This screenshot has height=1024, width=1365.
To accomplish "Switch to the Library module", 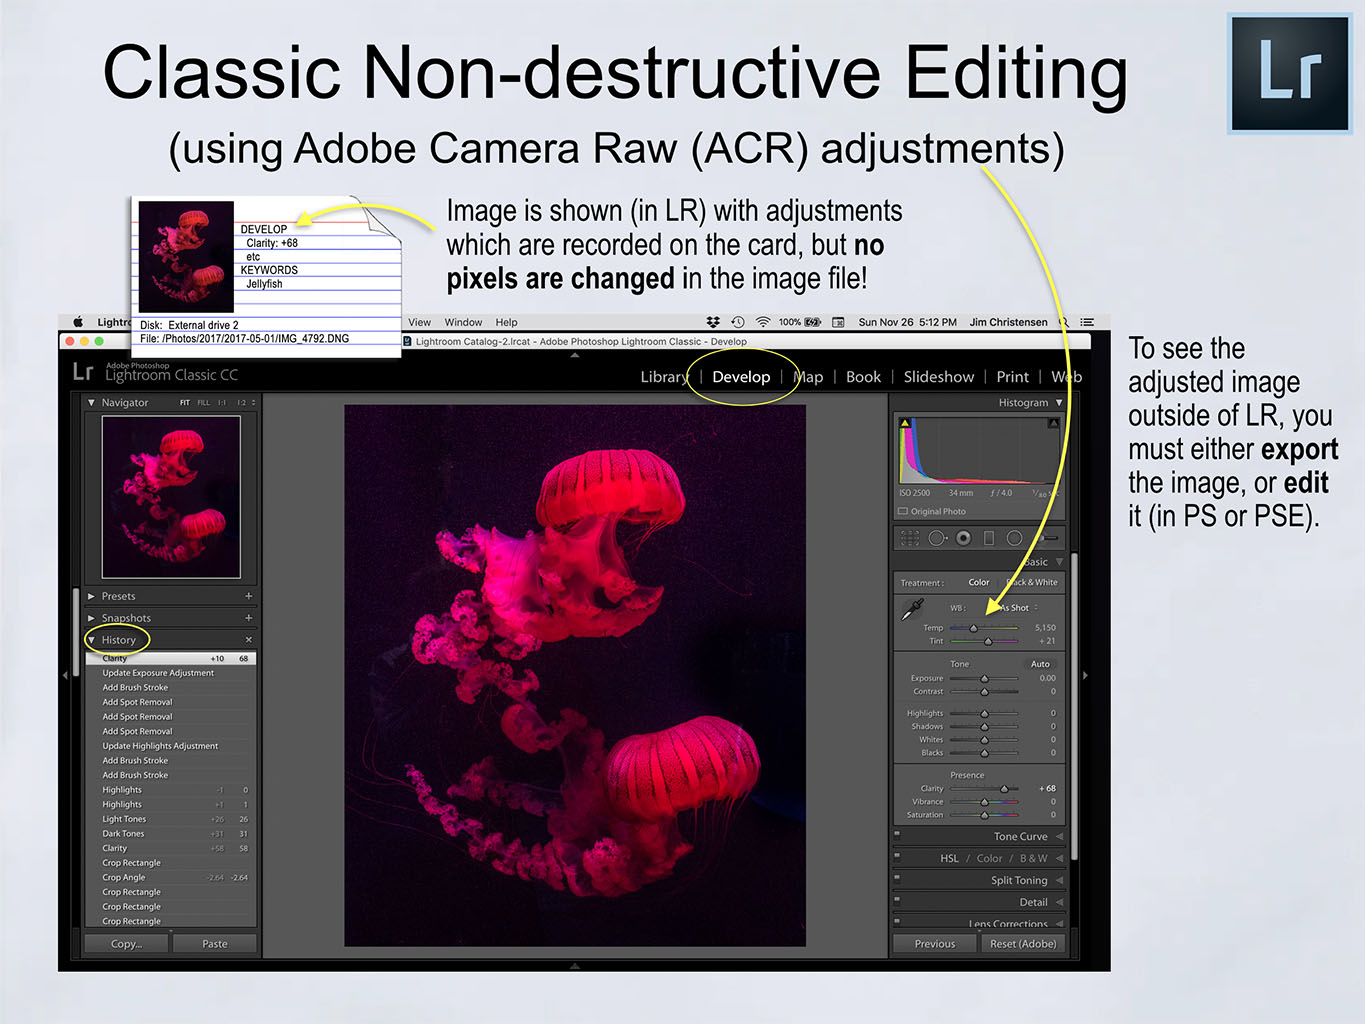I will tap(664, 377).
